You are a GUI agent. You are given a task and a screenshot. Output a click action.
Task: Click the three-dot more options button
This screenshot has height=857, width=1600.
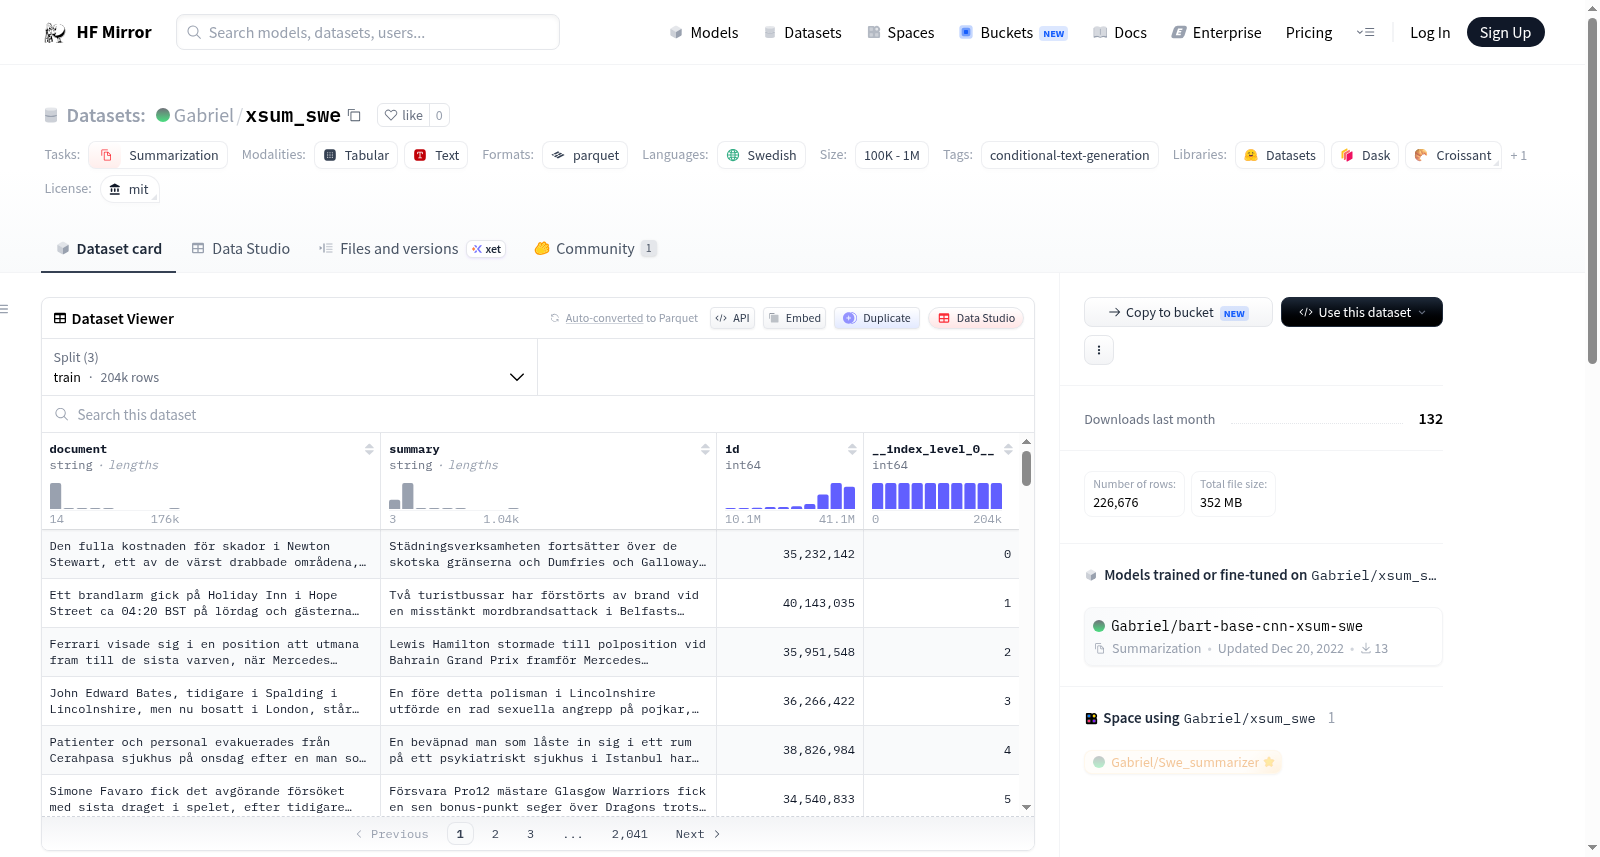click(1099, 350)
